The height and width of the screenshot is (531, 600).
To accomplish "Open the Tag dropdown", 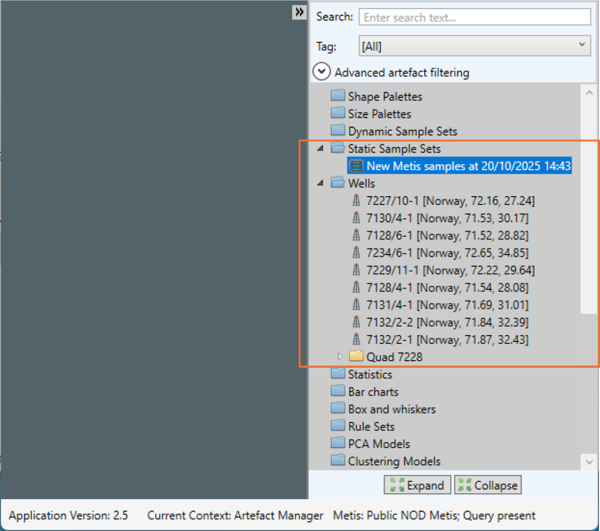I will pyautogui.click(x=474, y=46).
